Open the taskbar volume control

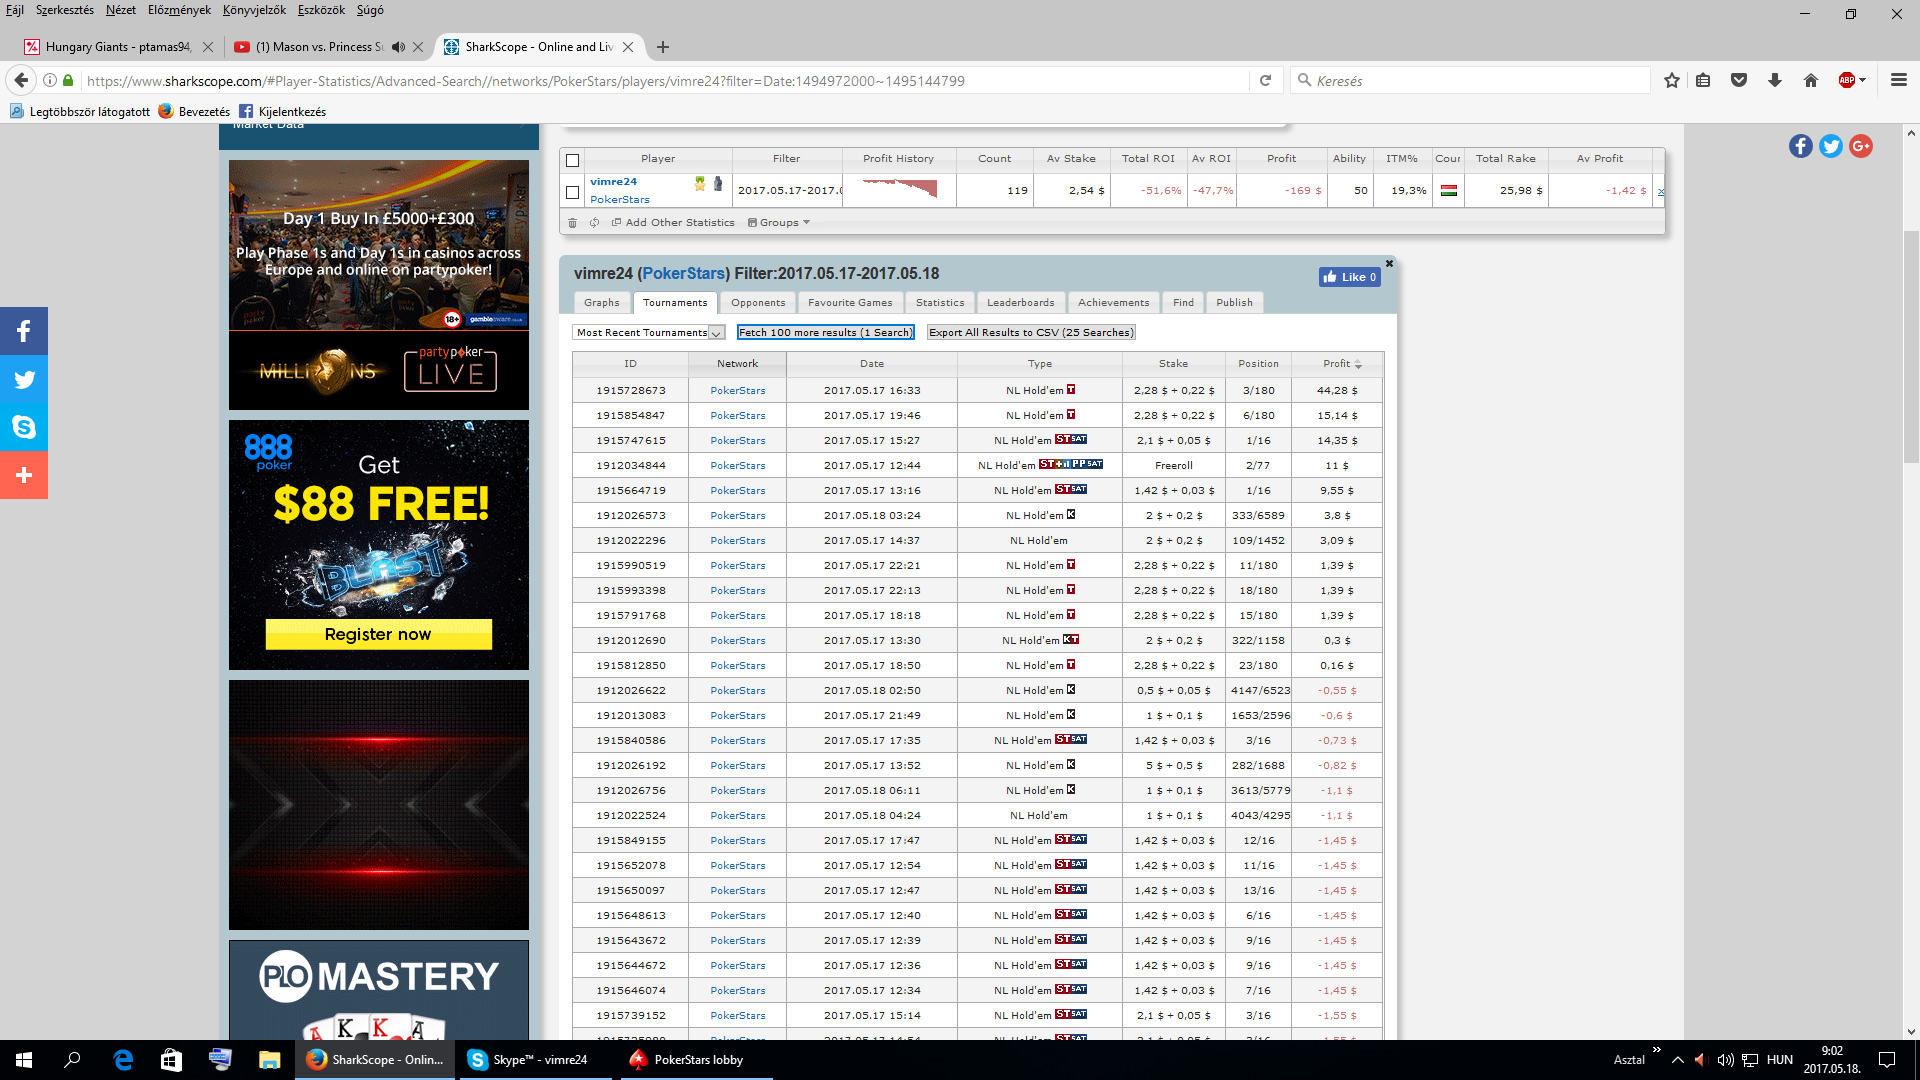[x=1725, y=1060]
